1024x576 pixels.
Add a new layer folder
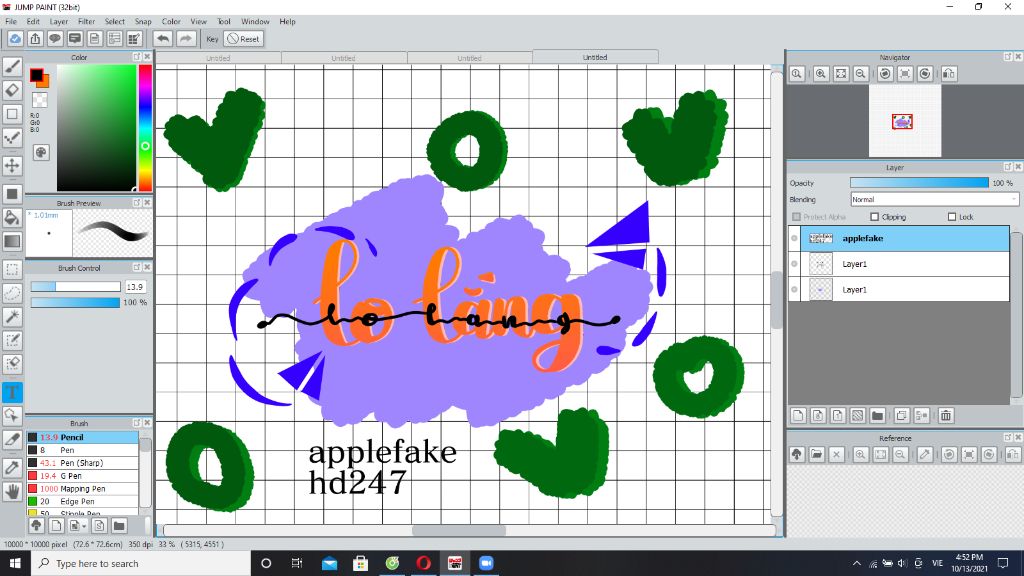878,415
